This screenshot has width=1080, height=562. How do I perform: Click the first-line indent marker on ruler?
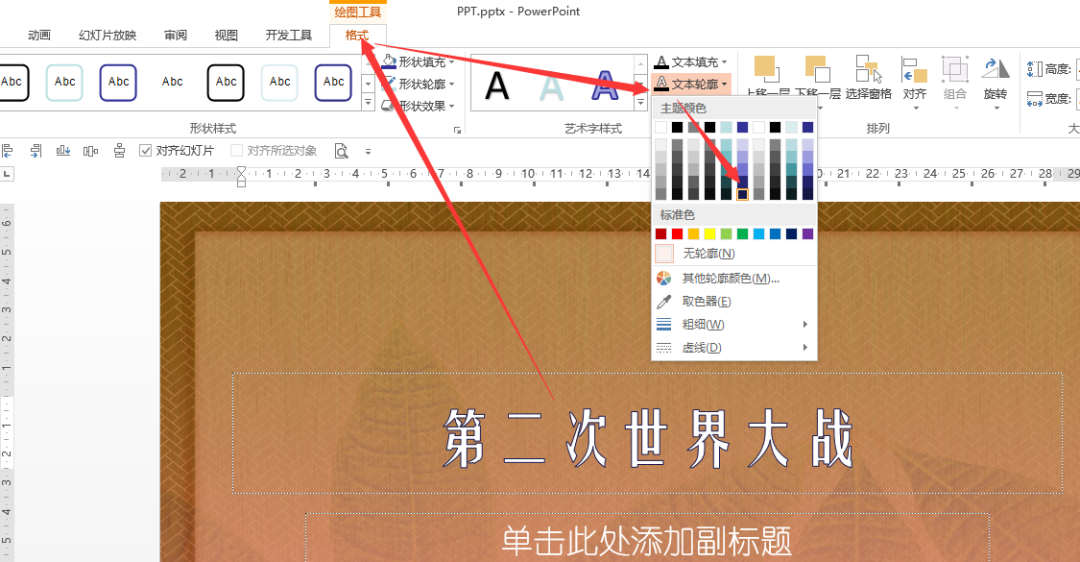click(241, 171)
